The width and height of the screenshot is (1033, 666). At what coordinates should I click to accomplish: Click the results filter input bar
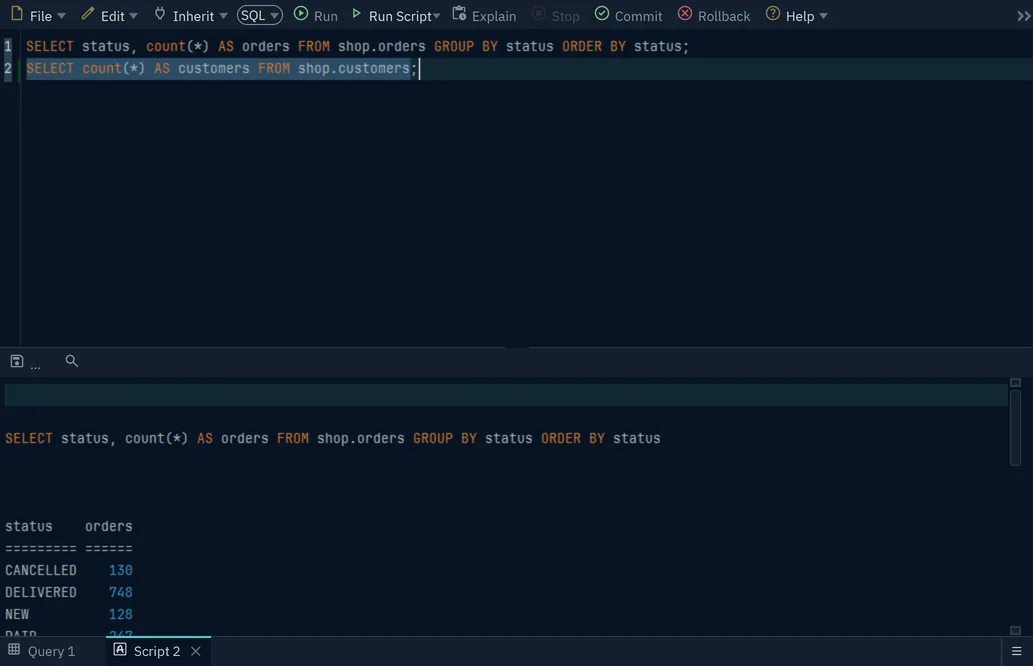[506, 395]
